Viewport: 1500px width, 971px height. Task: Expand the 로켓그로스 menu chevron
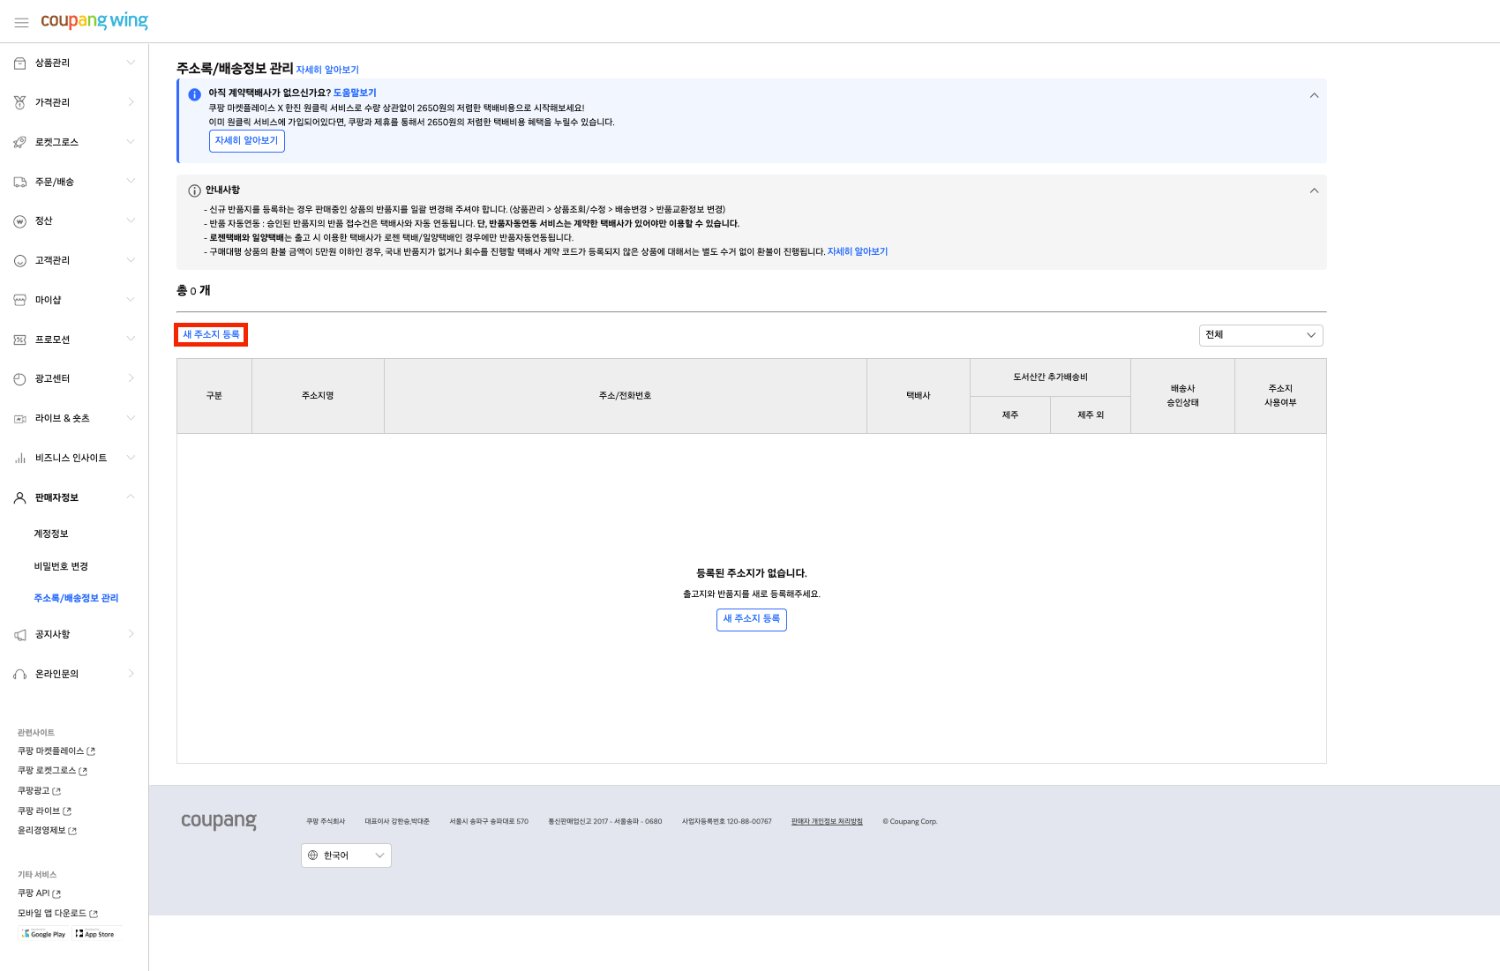pos(130,142)
